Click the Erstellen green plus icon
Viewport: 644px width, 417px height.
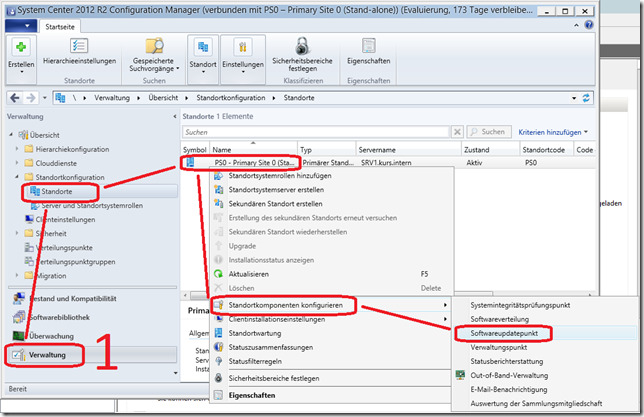point(21,47)
